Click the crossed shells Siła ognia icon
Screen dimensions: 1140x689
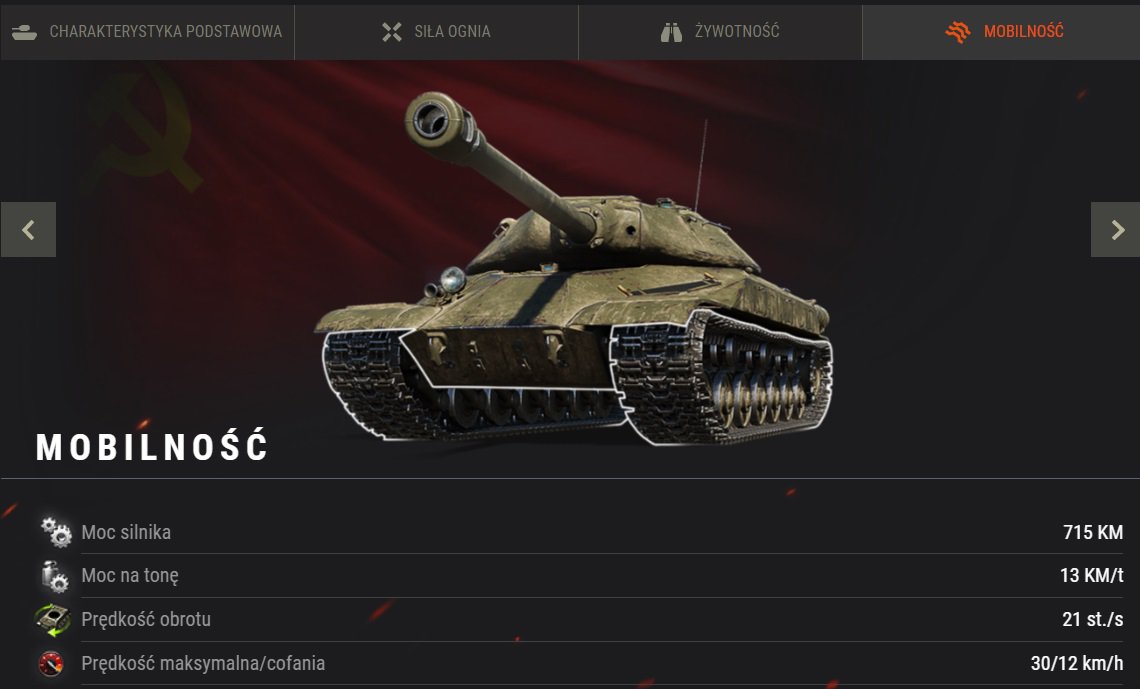392,32
